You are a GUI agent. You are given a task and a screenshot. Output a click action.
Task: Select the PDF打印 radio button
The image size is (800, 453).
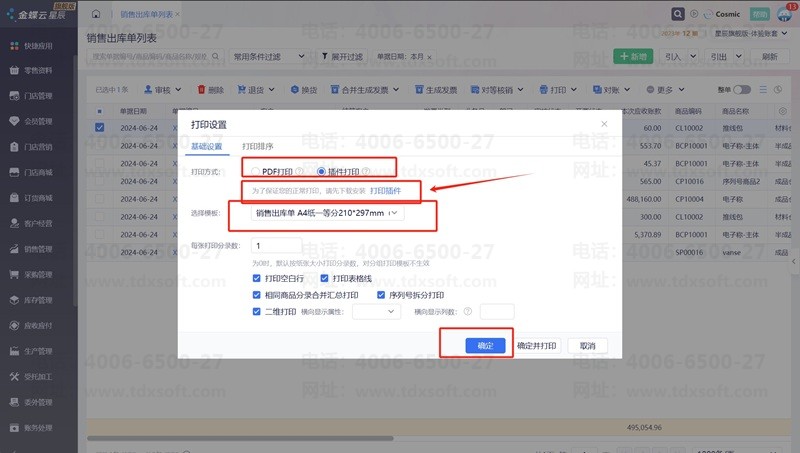(x=256, y=172)
